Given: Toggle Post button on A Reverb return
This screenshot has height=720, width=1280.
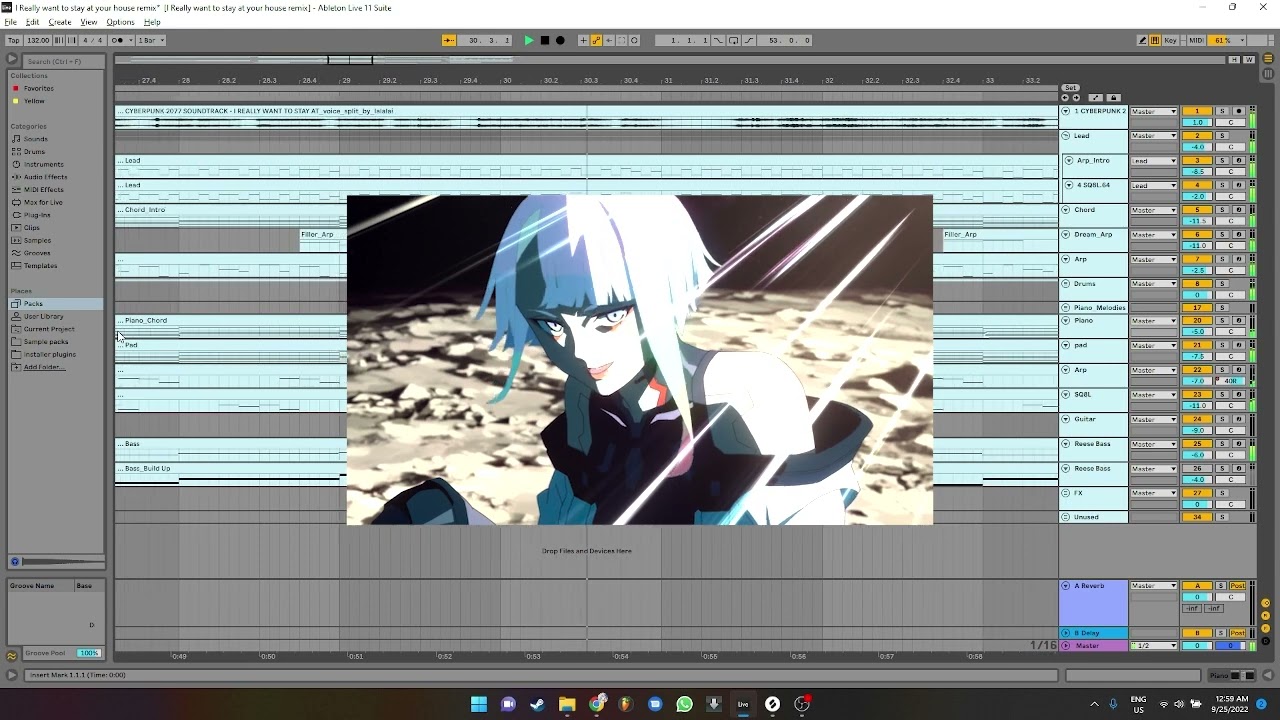Looking at the screenshot, I should pos(1238,586).
